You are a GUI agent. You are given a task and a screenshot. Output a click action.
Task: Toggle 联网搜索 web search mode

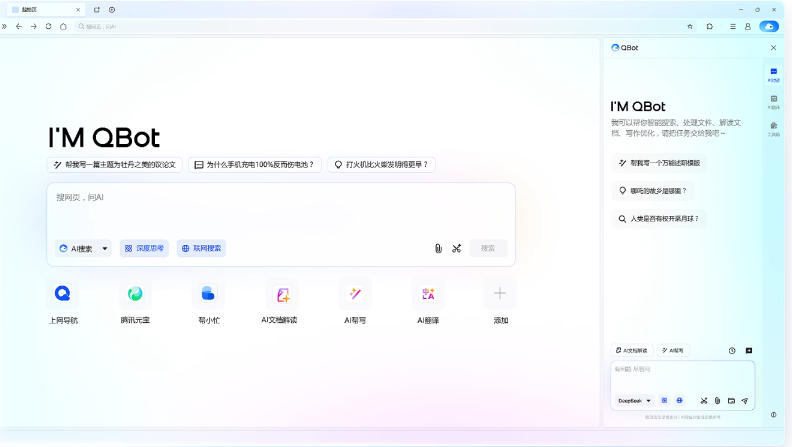pyautogui.click(x=201, y=248)
